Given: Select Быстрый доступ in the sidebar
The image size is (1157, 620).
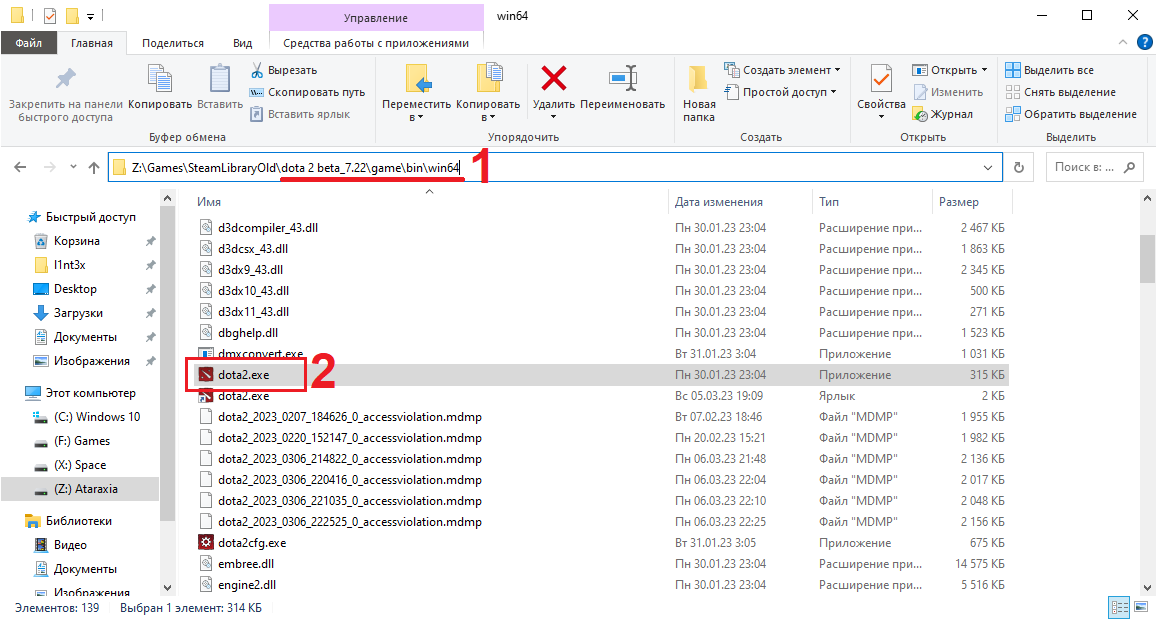Looking at the screenshot, I should coord(81,217).
